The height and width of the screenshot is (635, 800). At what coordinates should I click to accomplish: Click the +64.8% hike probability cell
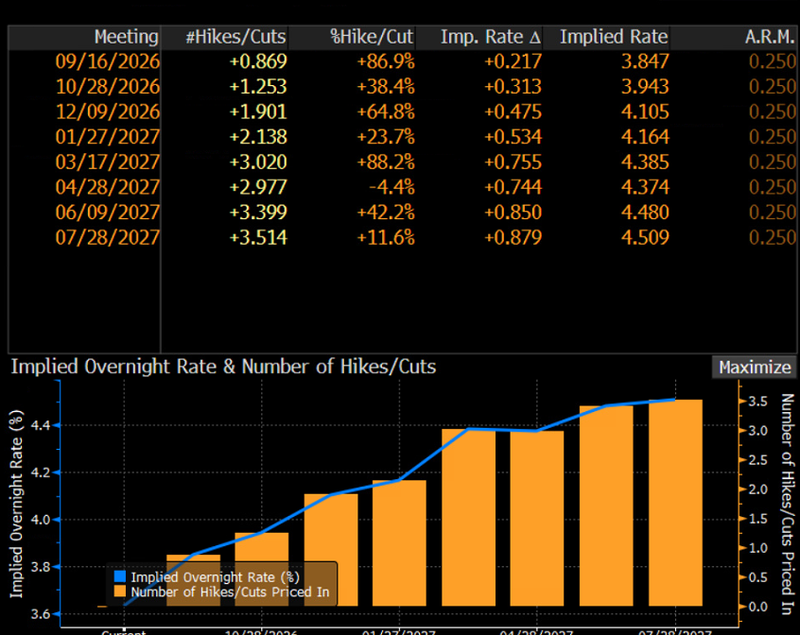386,112
